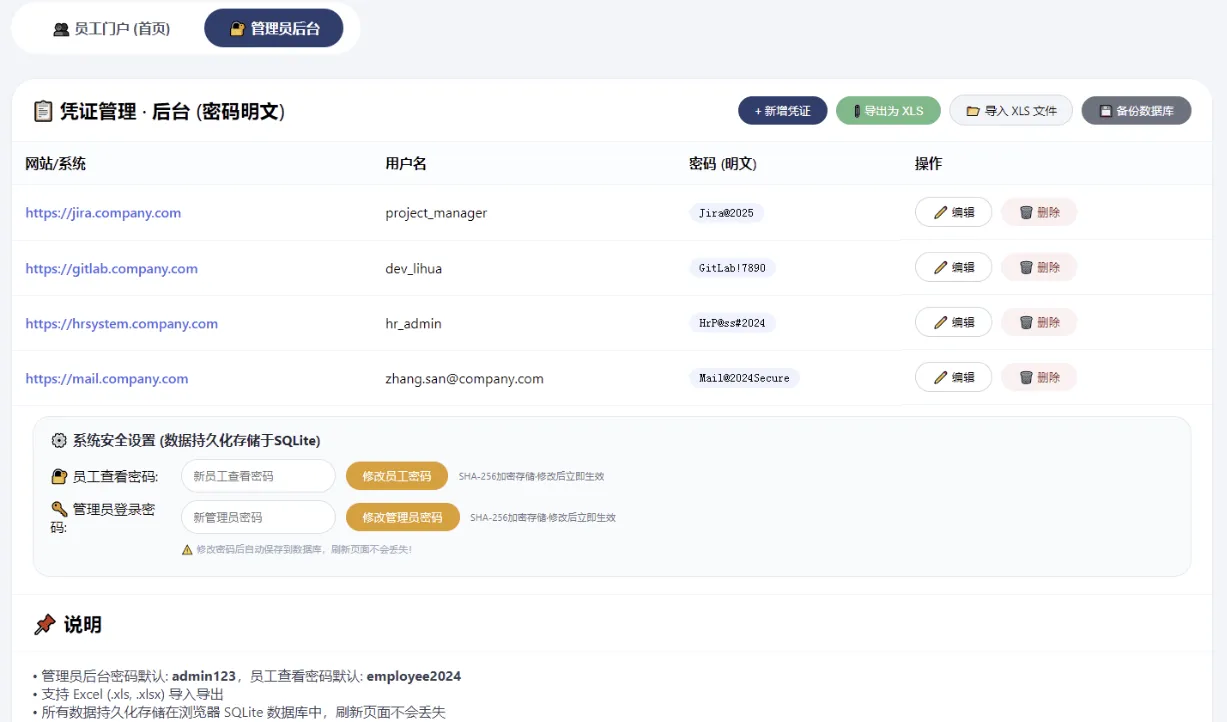
Task: Open the https://gitlab.company.com link
Action: [x=111, y=267]
